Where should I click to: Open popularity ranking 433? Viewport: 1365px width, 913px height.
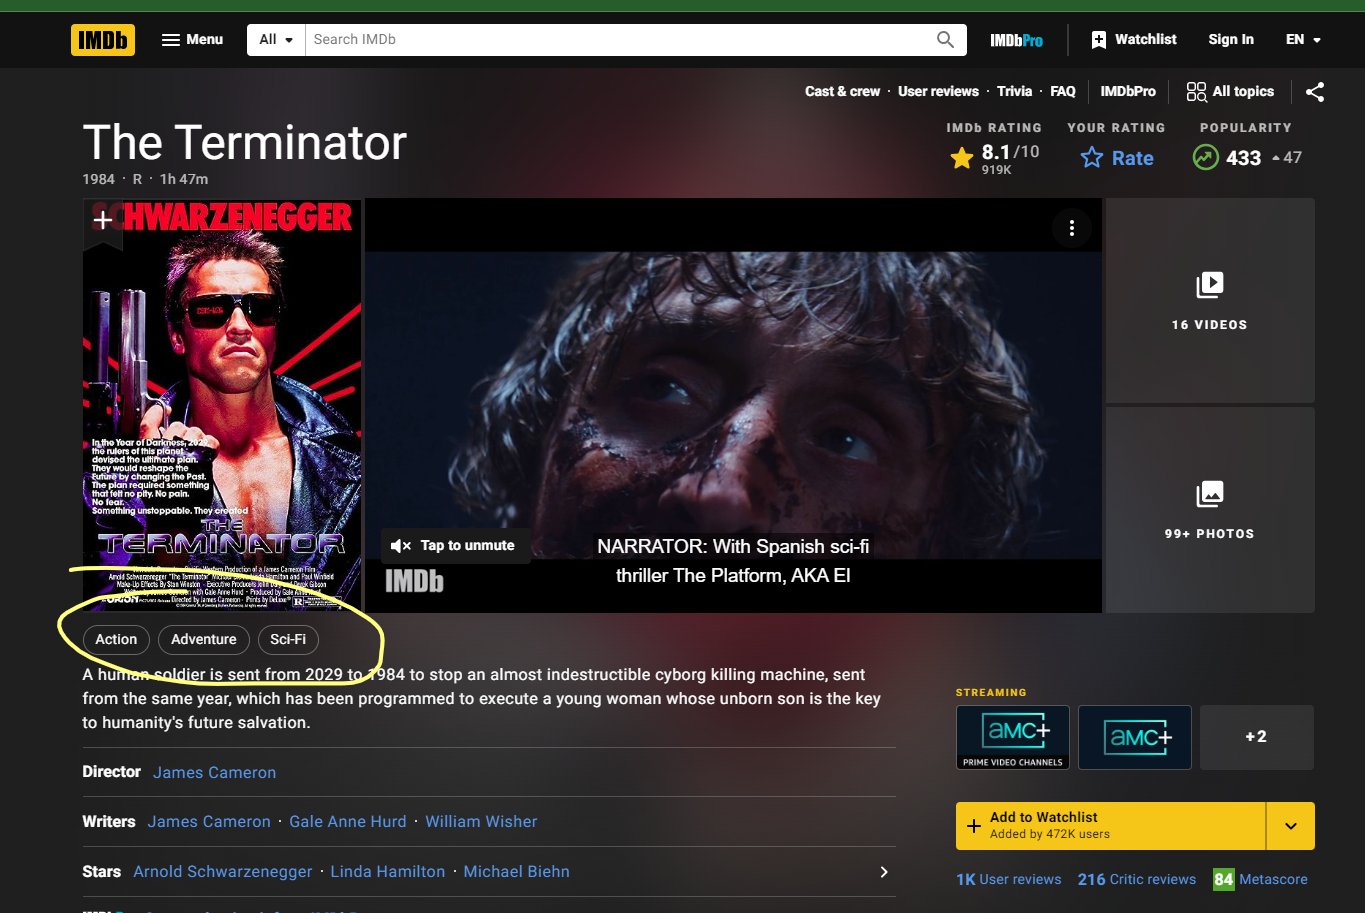(1246, 158)
